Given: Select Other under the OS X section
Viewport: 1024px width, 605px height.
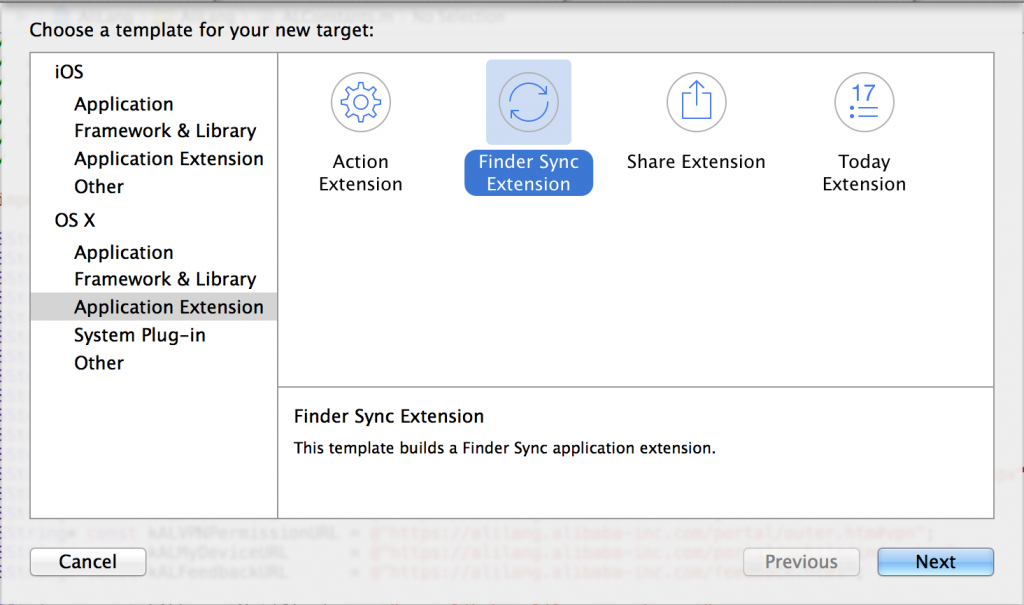Looking at the screenshot, I should pyautogui.click(x=99, y=363).
